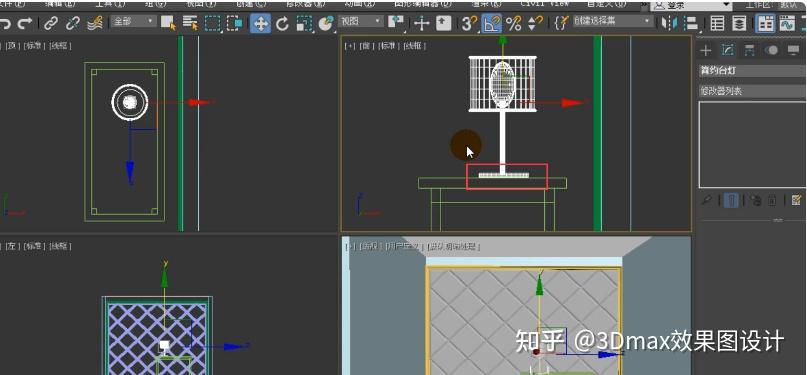Click the Align tool icon
Viewport: 807px width, 375px height.
click(691, 23)
